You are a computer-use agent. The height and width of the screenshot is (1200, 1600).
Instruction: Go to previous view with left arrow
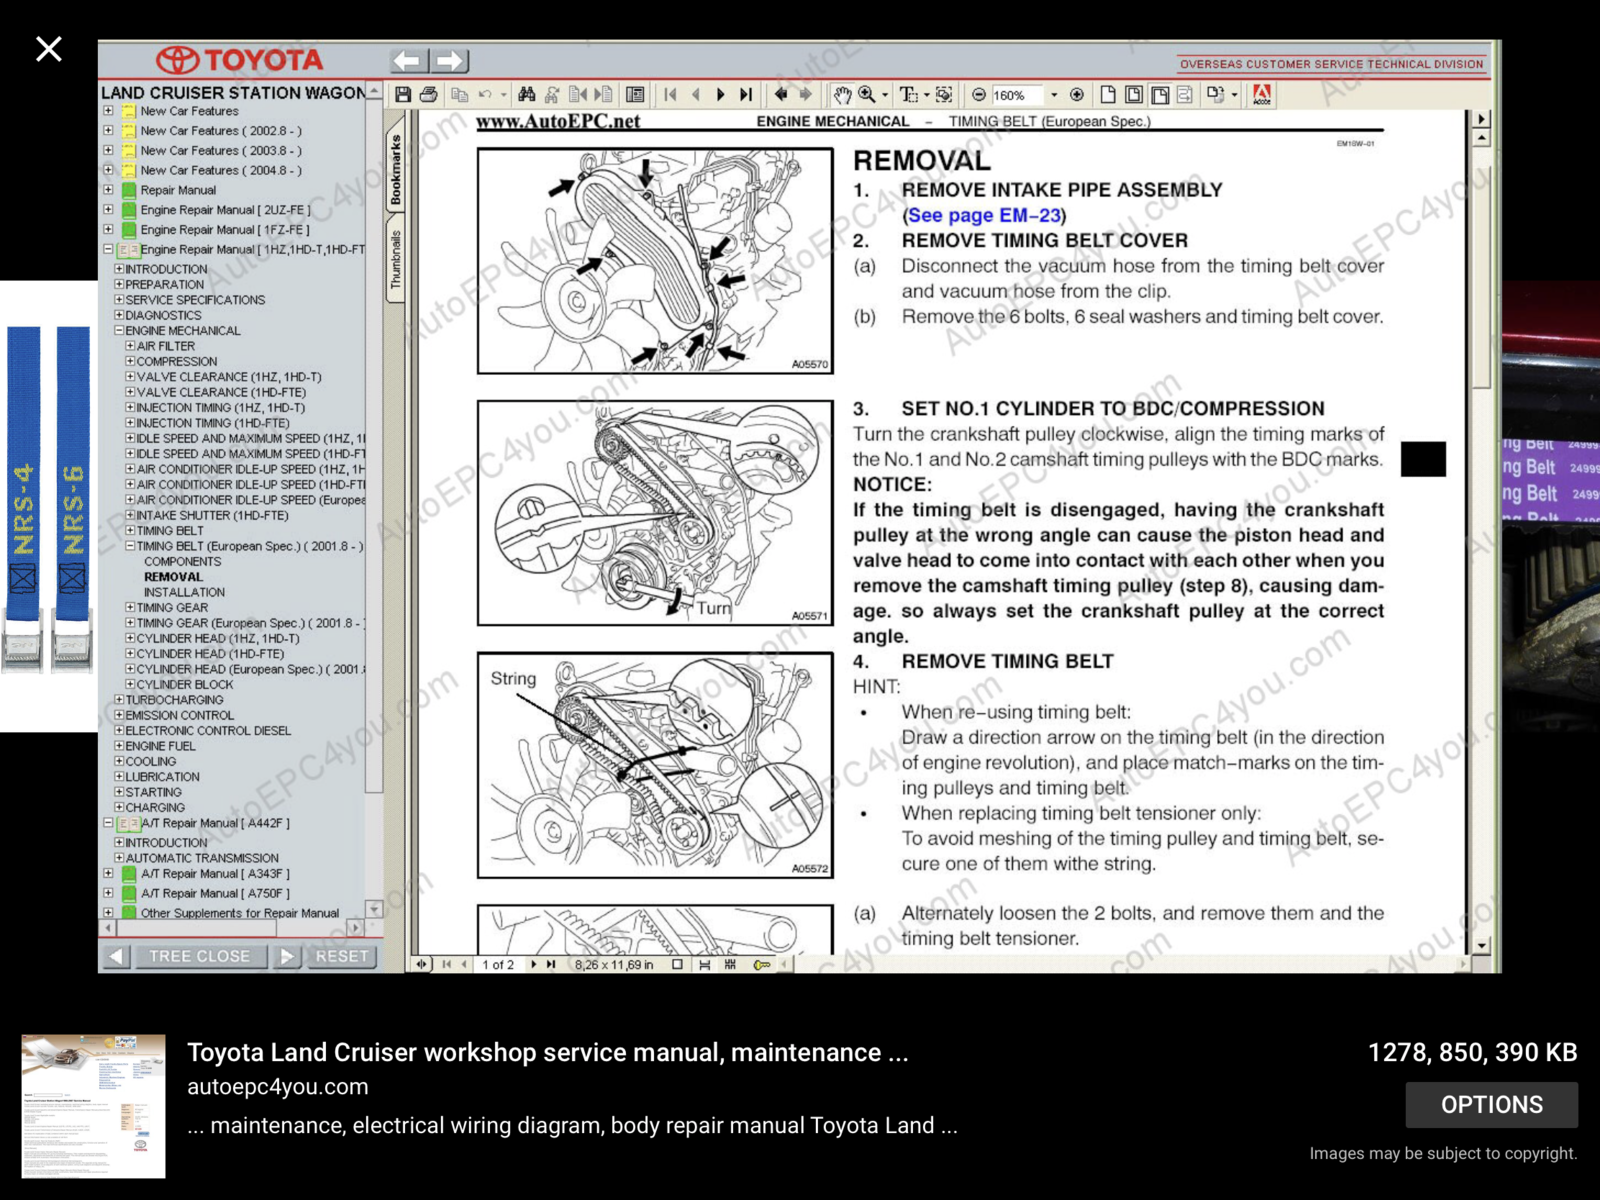click(781, 95)
